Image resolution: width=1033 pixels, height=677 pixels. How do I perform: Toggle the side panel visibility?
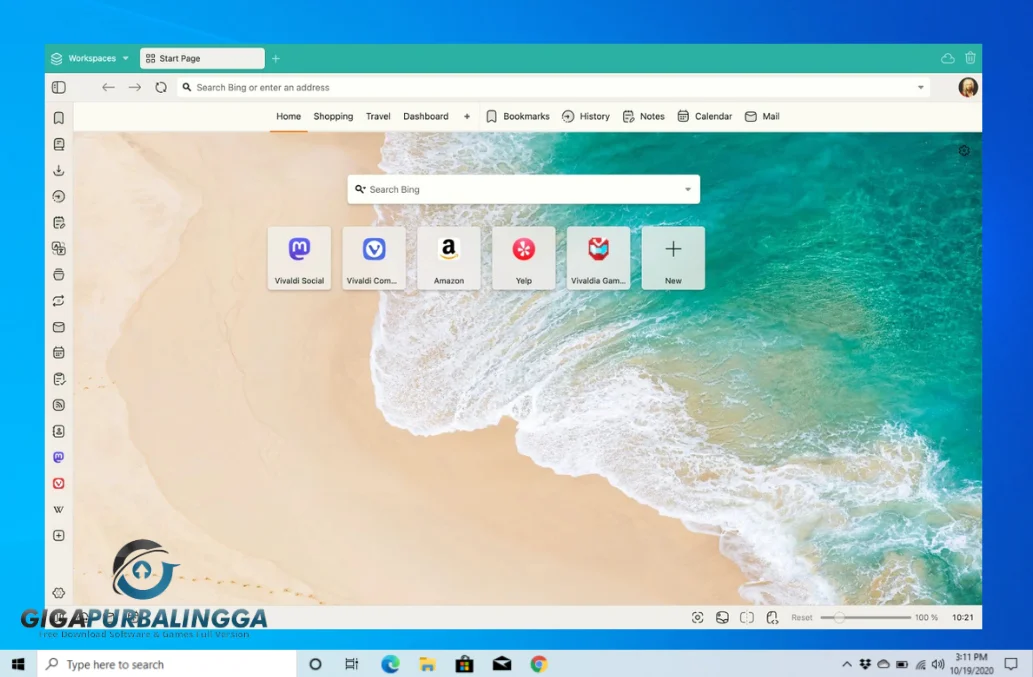(x=58, y=87)
